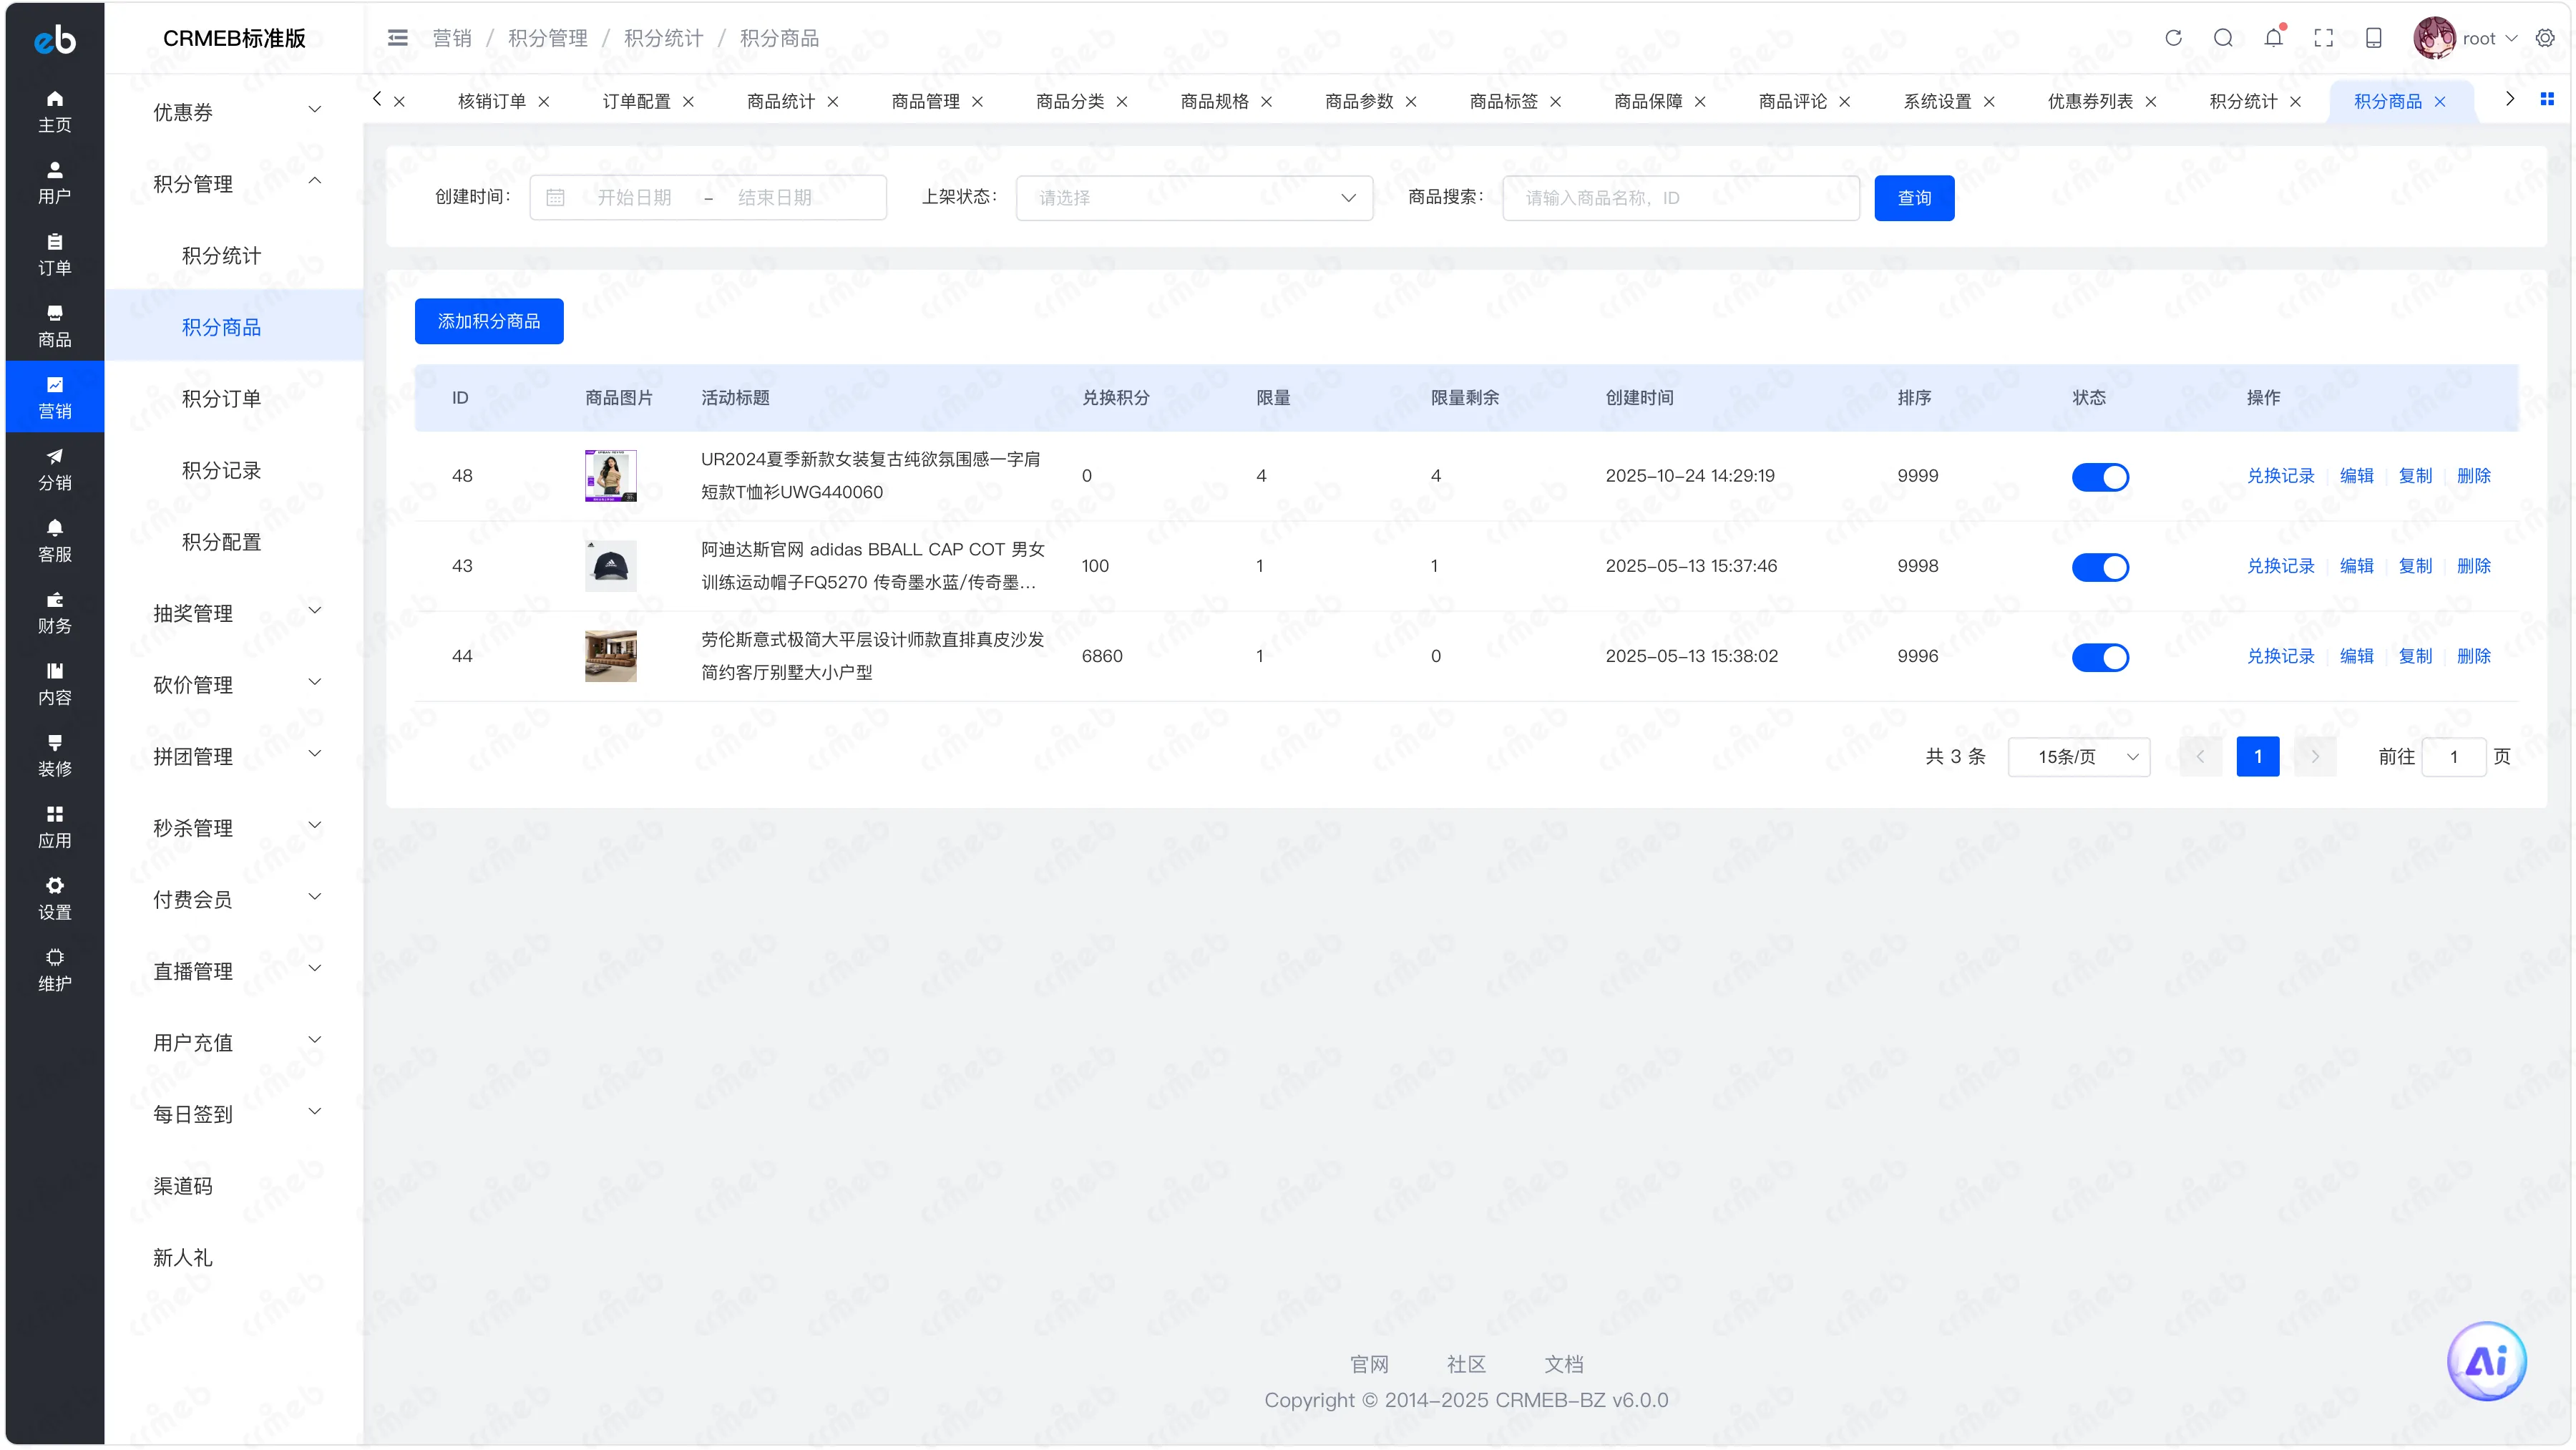Collapse the sidebar with the hamburger icon
This screenshot has height=1450, width=2576.
[x=397, y=38]
